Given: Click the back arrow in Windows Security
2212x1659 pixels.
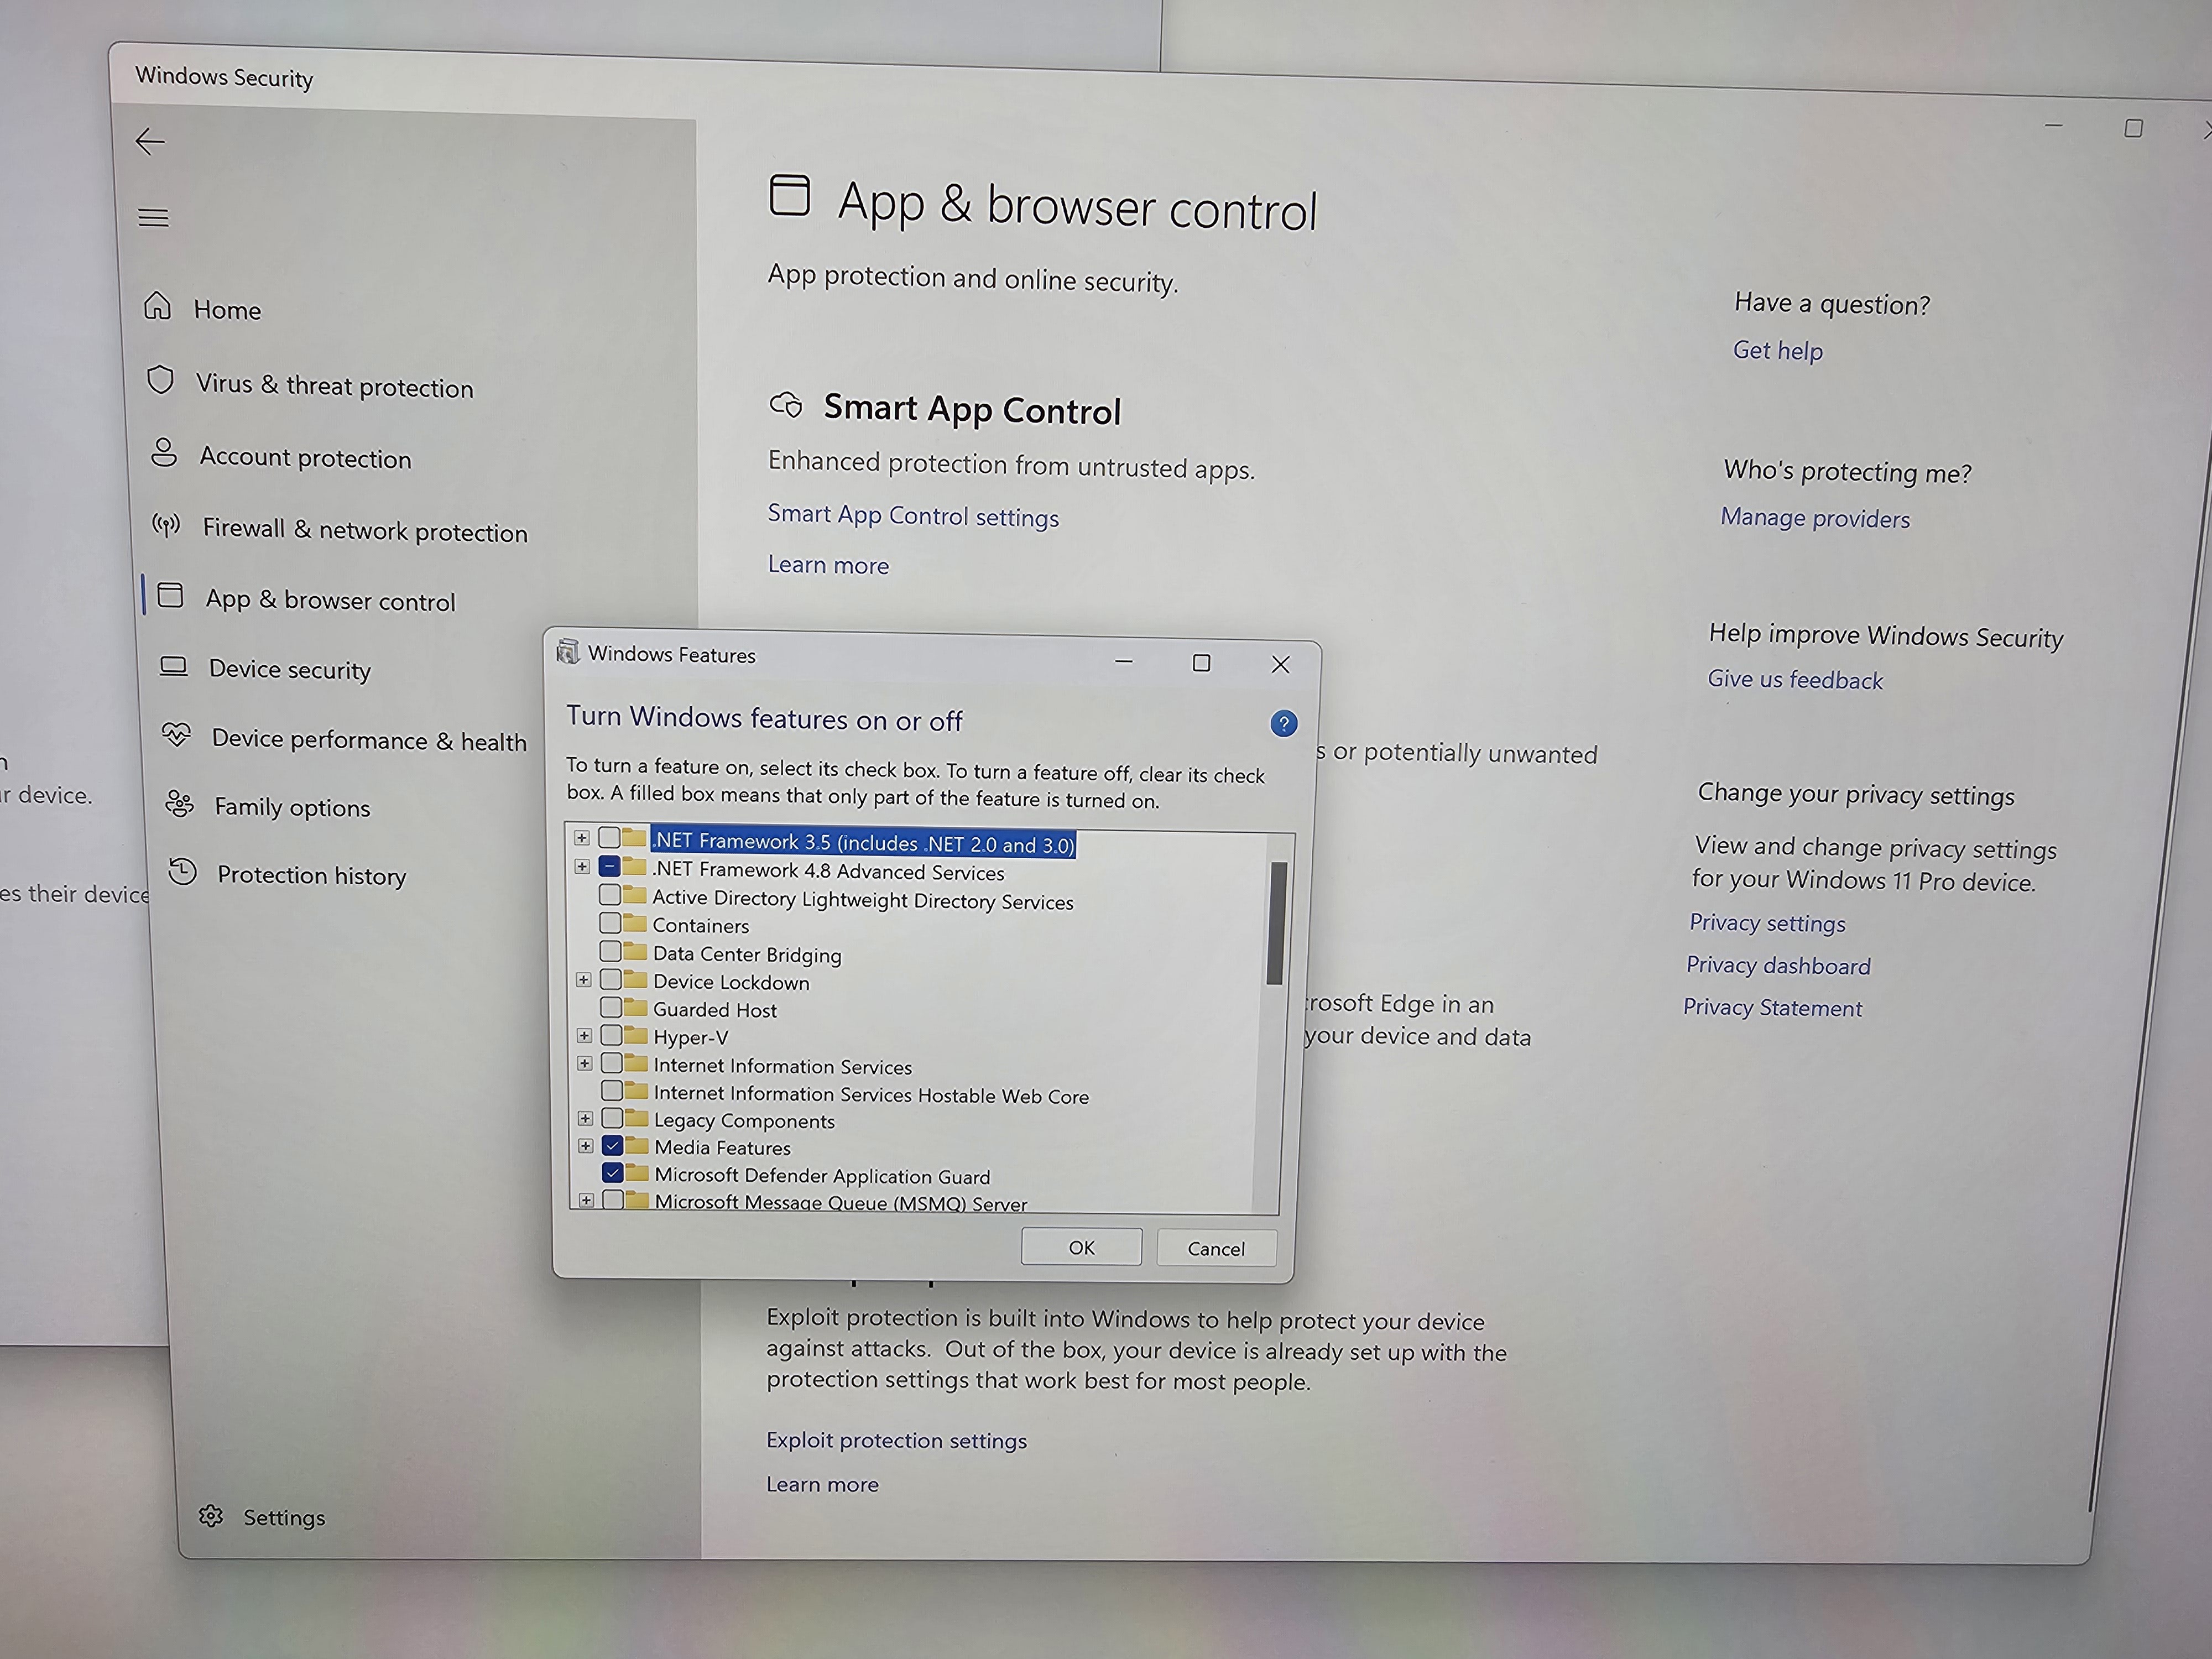Looking at the screenshot, I should 150,141.
